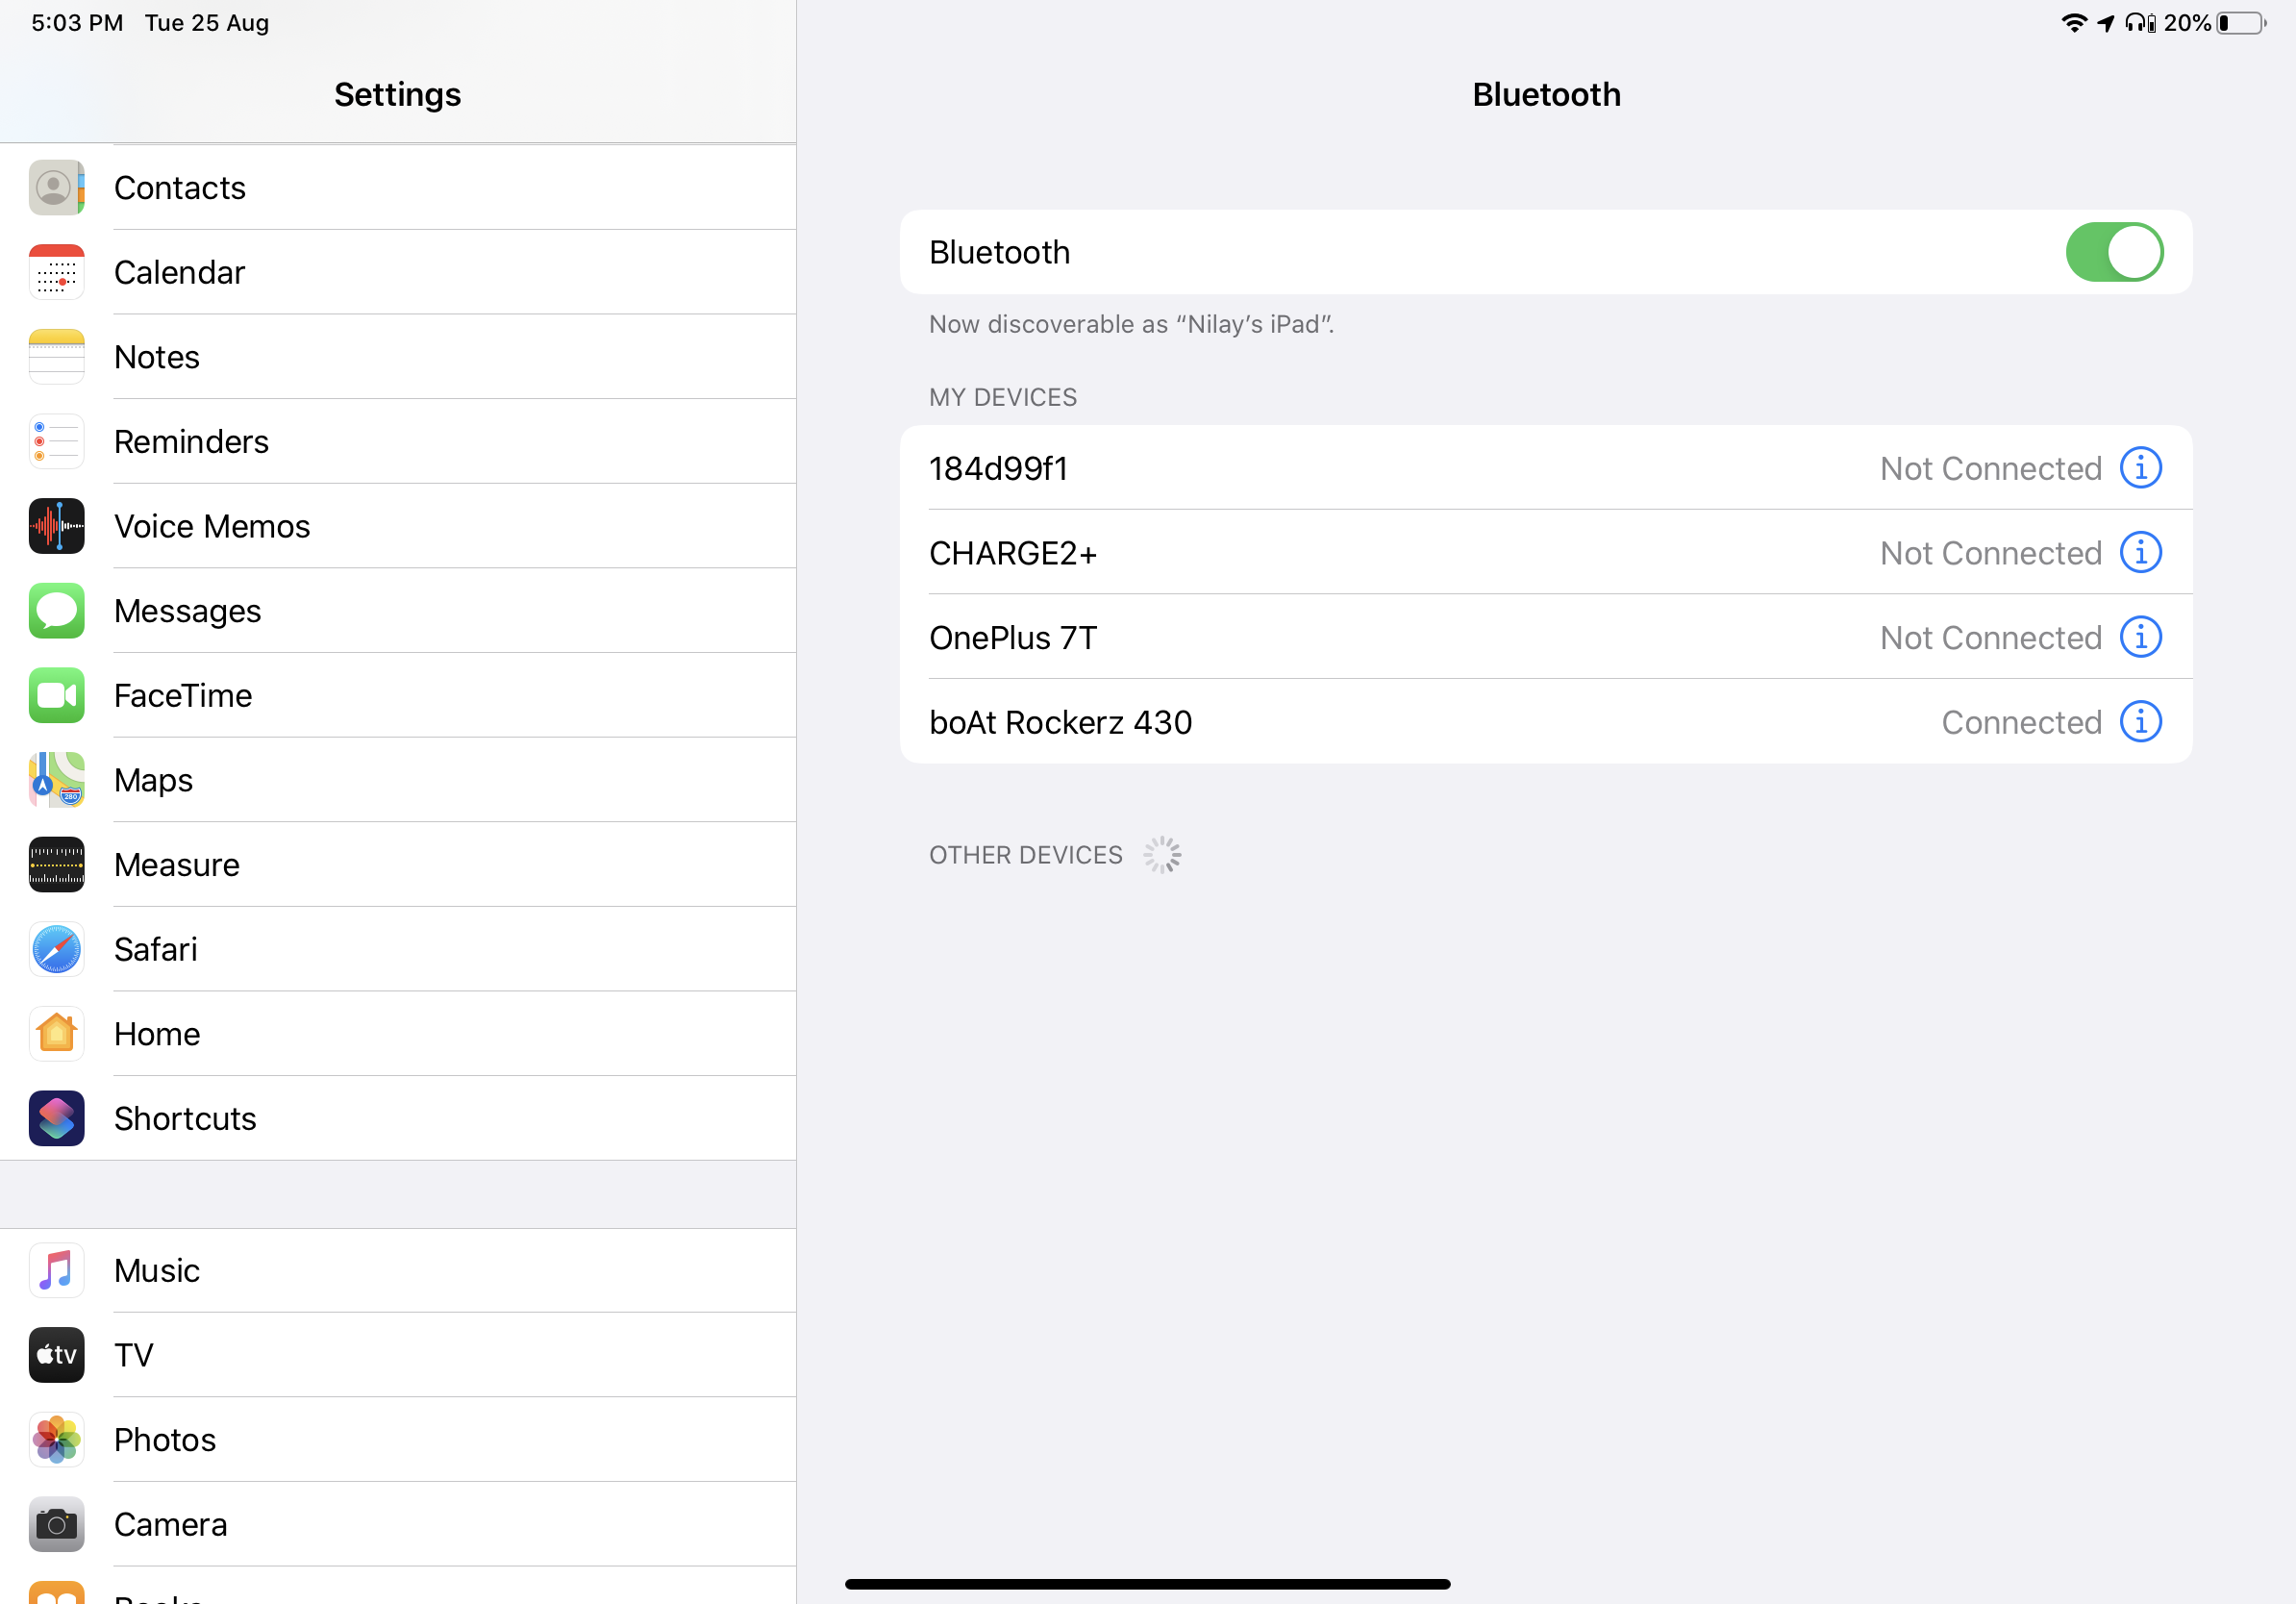Open info for 184d99f1 device
Image resolution: width=2296 pixels, height=1604 pixels.
click(x=2140, y=468)
